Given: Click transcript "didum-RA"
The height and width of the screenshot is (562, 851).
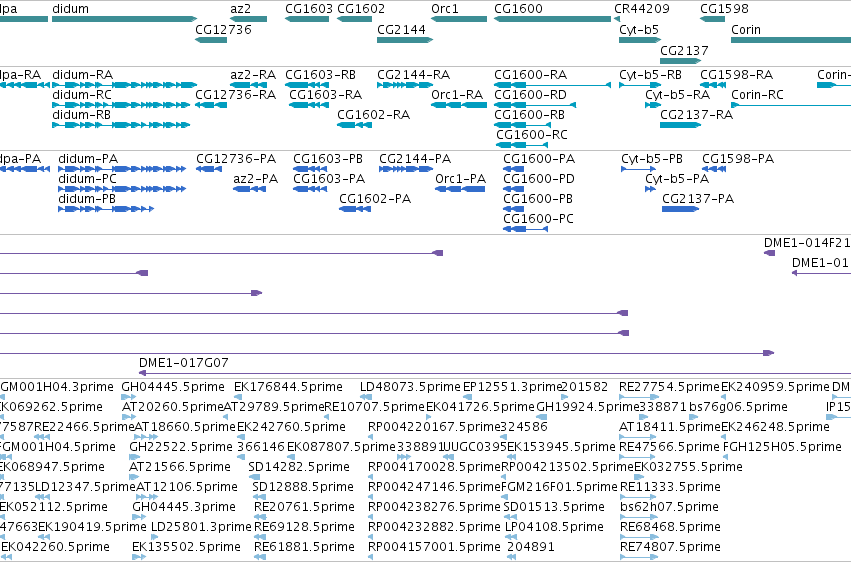Looking at the screenshot, I should 125,85.
